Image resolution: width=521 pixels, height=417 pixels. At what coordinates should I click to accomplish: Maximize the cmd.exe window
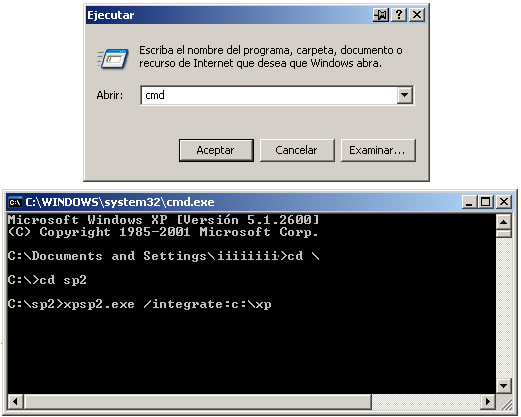click(x=486, y=202)
